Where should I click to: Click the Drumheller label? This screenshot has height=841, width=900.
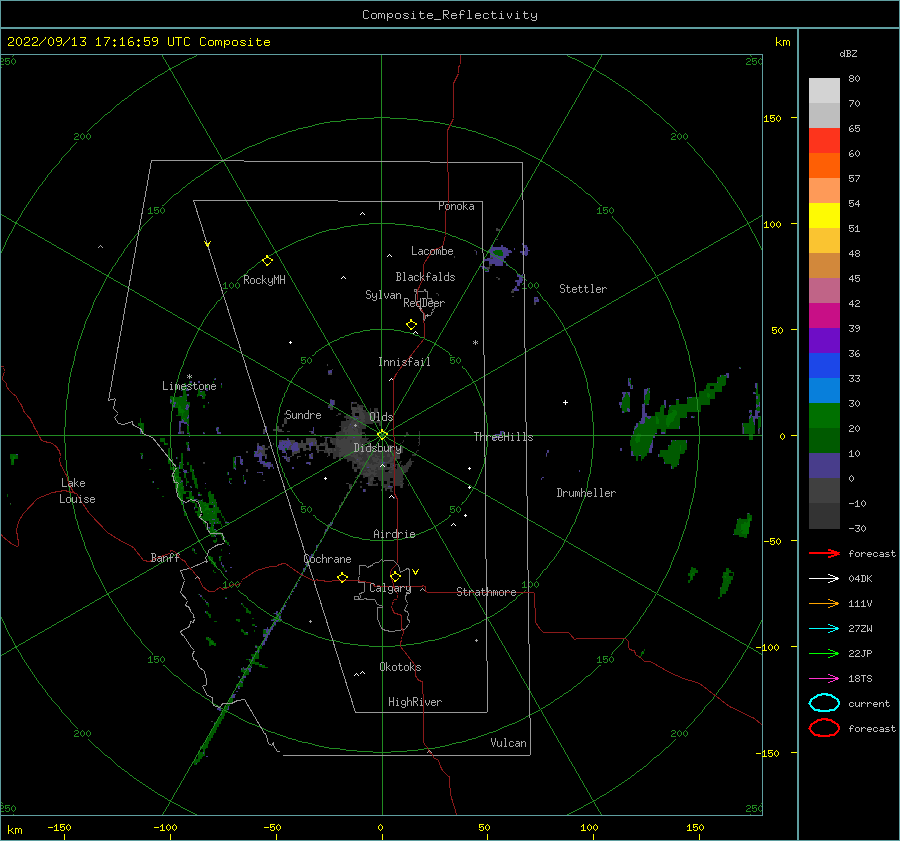586,493
